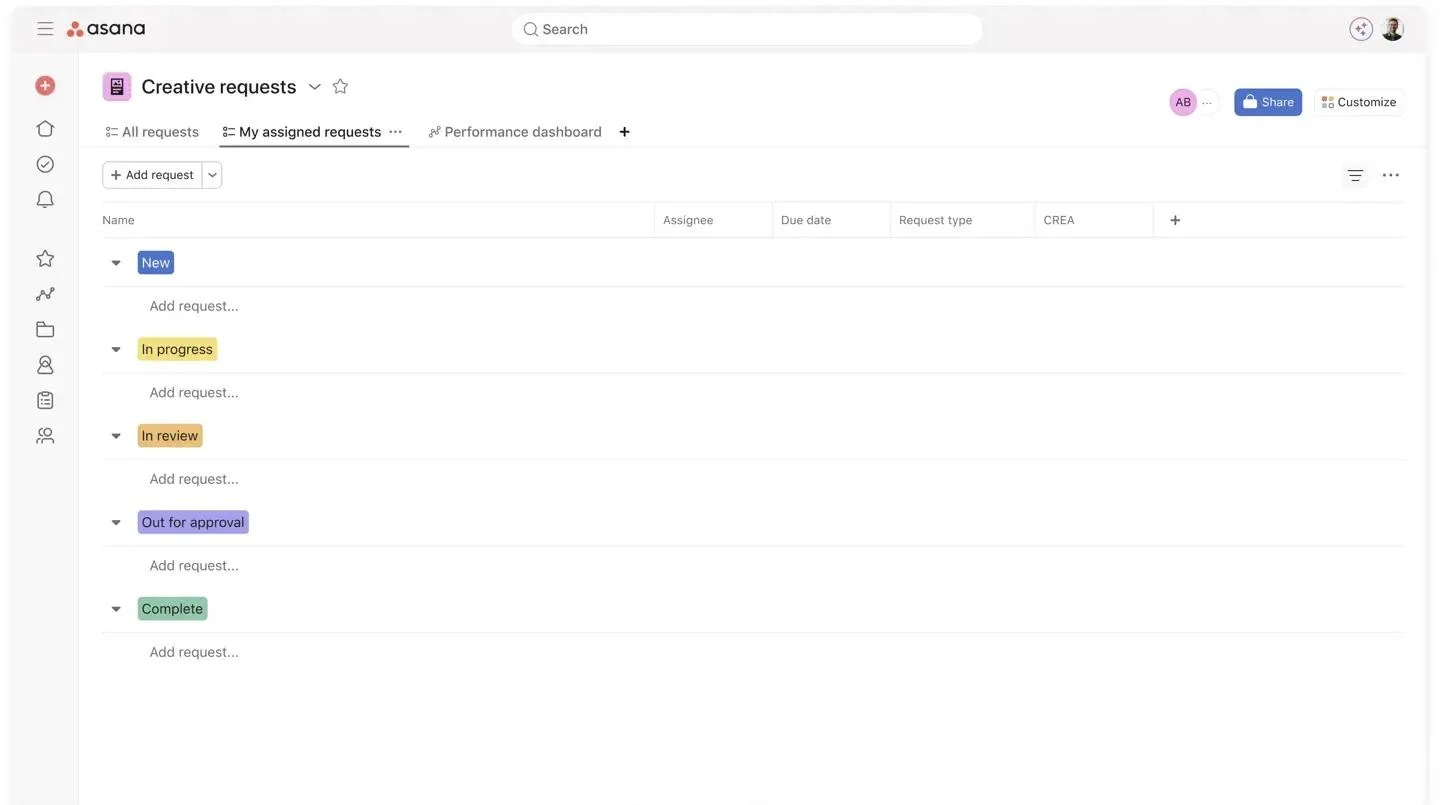Click the In progress section label

tap(177, 349)
